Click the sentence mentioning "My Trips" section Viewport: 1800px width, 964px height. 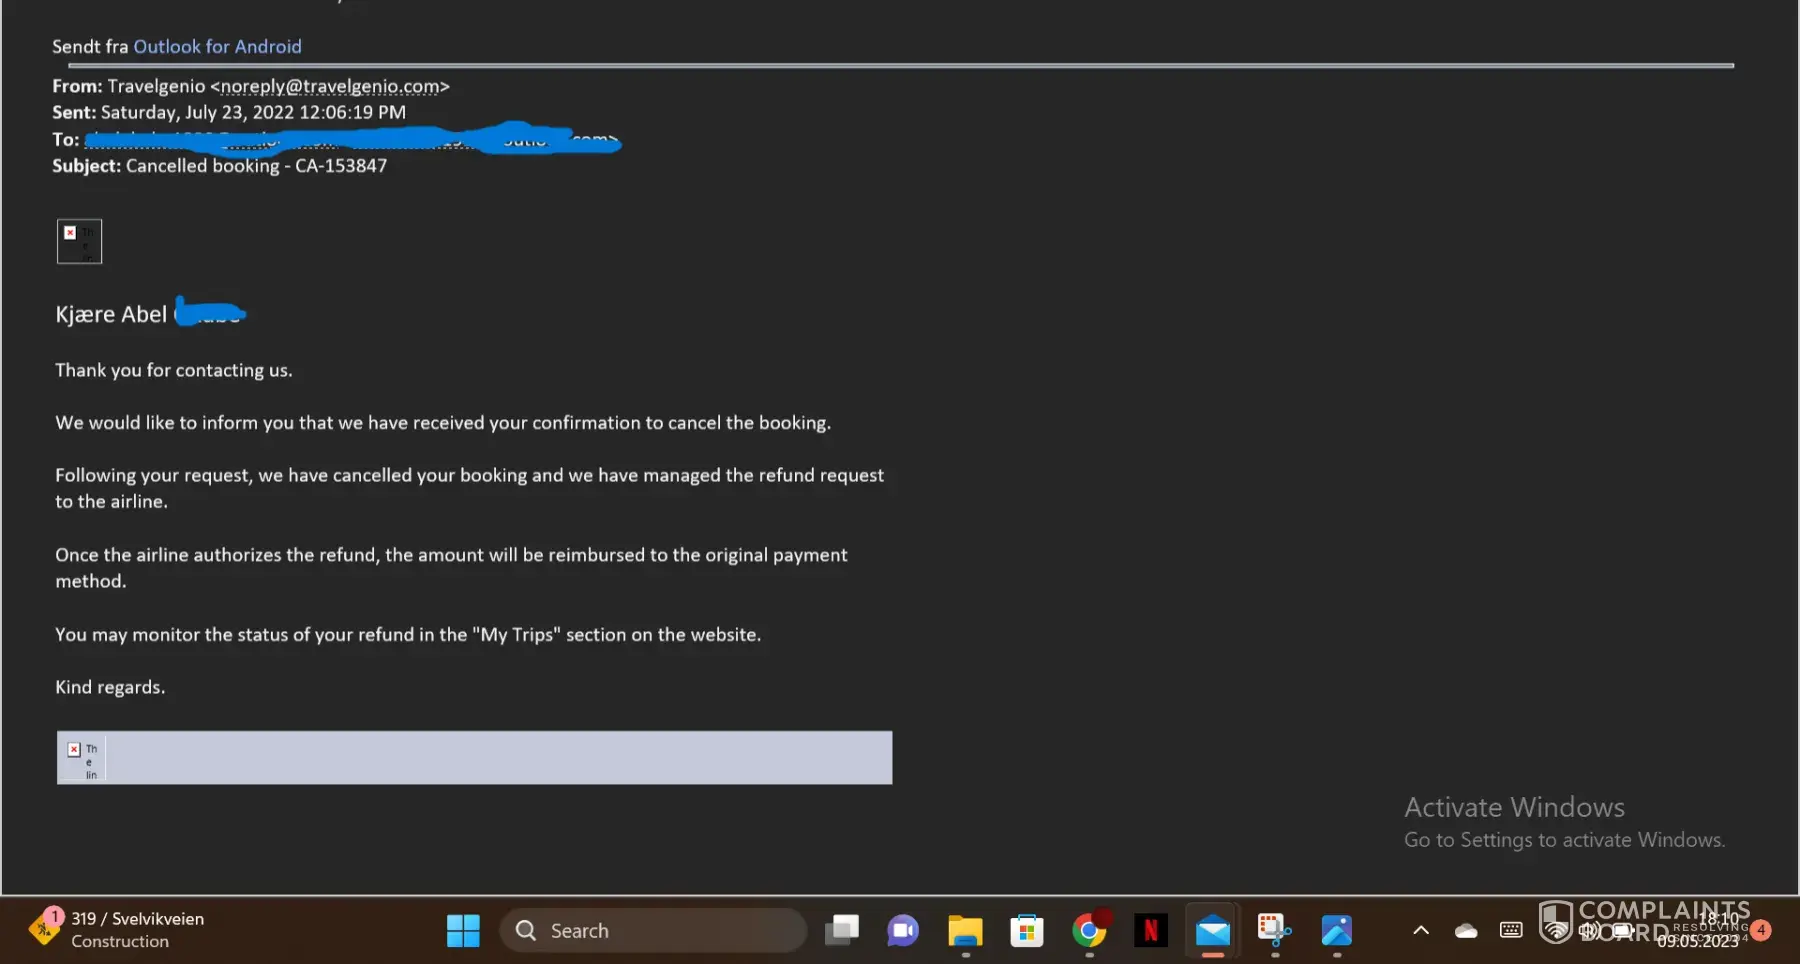408,635
